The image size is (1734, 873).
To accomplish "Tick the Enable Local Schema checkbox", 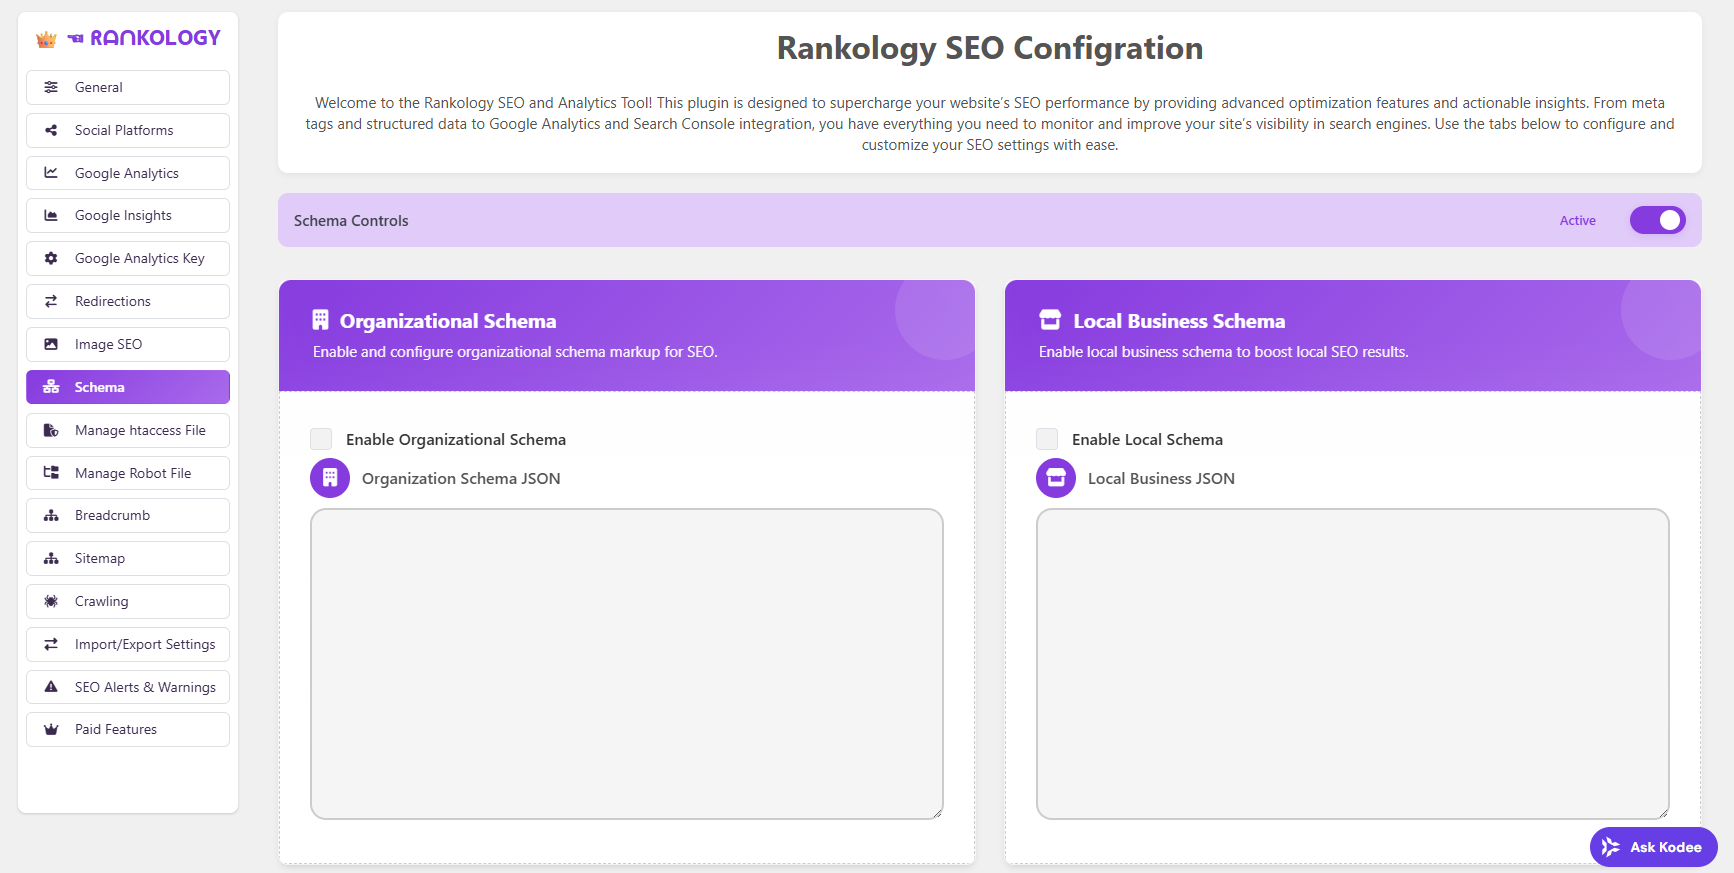I will point(1047,439).
